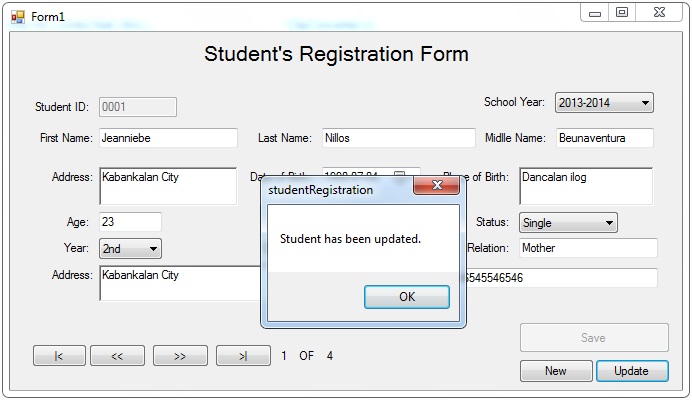Click the disabled Save button
This screenshot has height=400, width=692.
pos(594,338)
